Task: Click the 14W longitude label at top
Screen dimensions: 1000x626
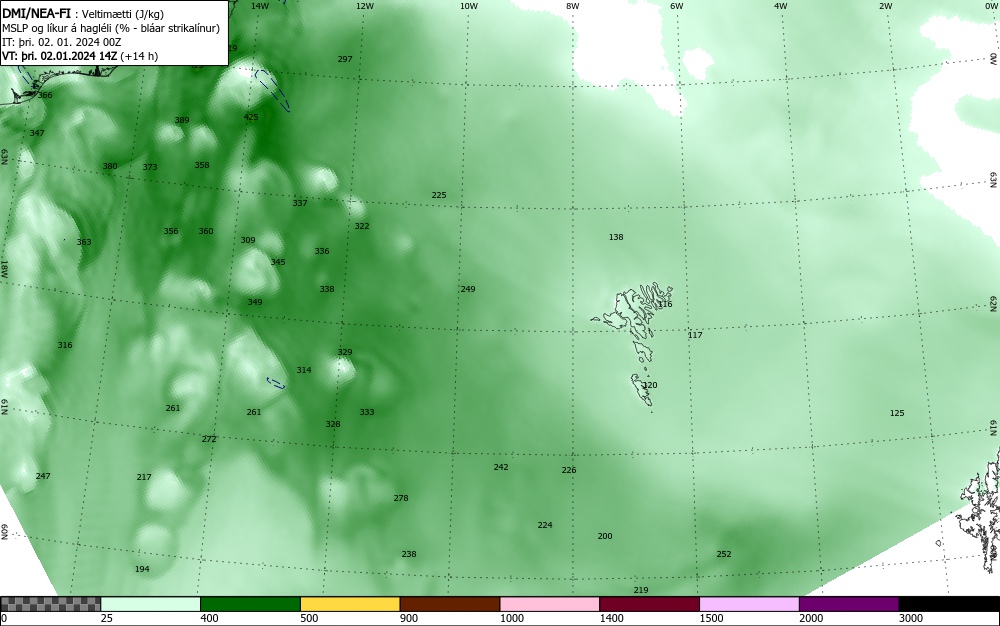Action: (260, 6)
